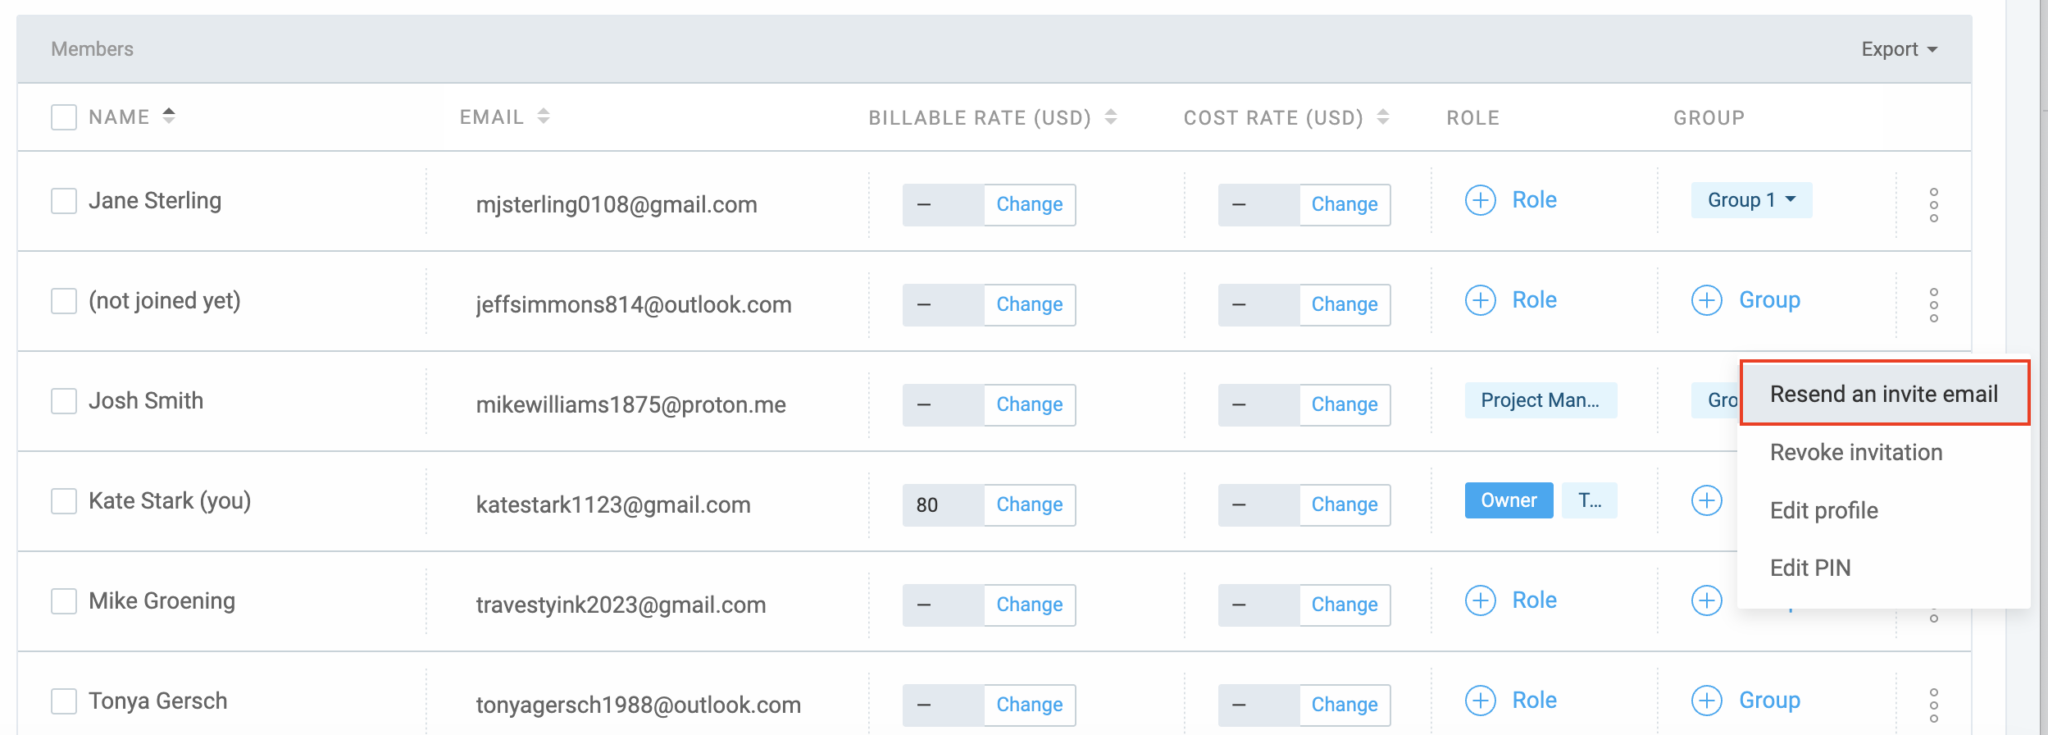Open the Export dropdown

[x=1898, y=49]
